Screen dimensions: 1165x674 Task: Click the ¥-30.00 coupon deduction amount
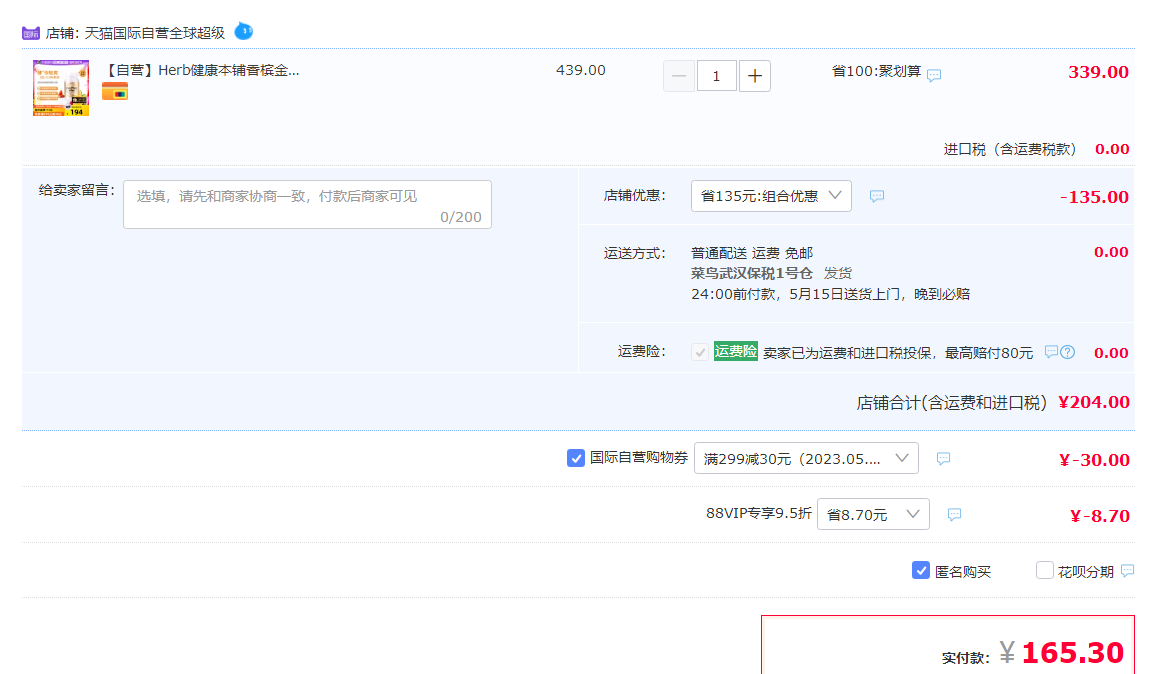point(1094,460)
